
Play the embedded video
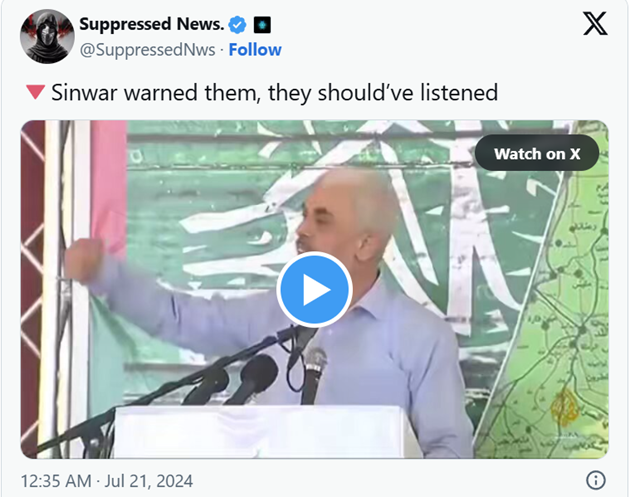point(314,290)
